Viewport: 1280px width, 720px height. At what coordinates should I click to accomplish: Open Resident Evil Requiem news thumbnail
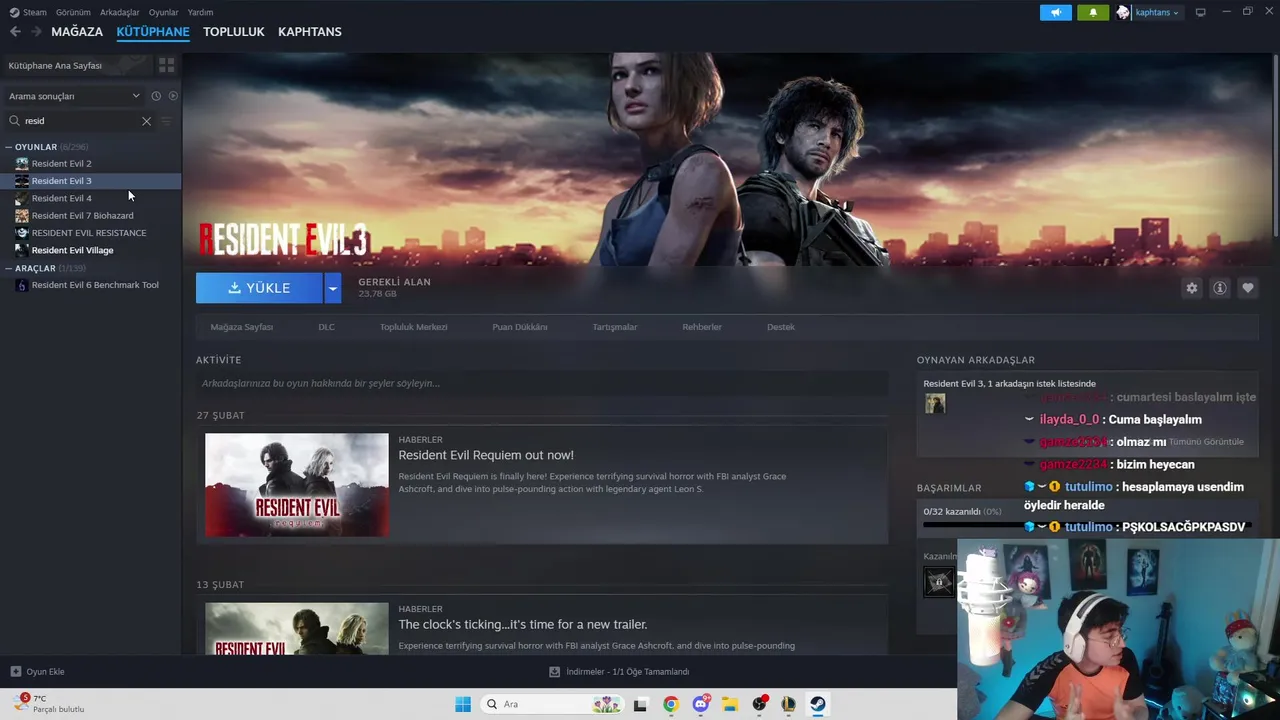(x=297, y=485)
